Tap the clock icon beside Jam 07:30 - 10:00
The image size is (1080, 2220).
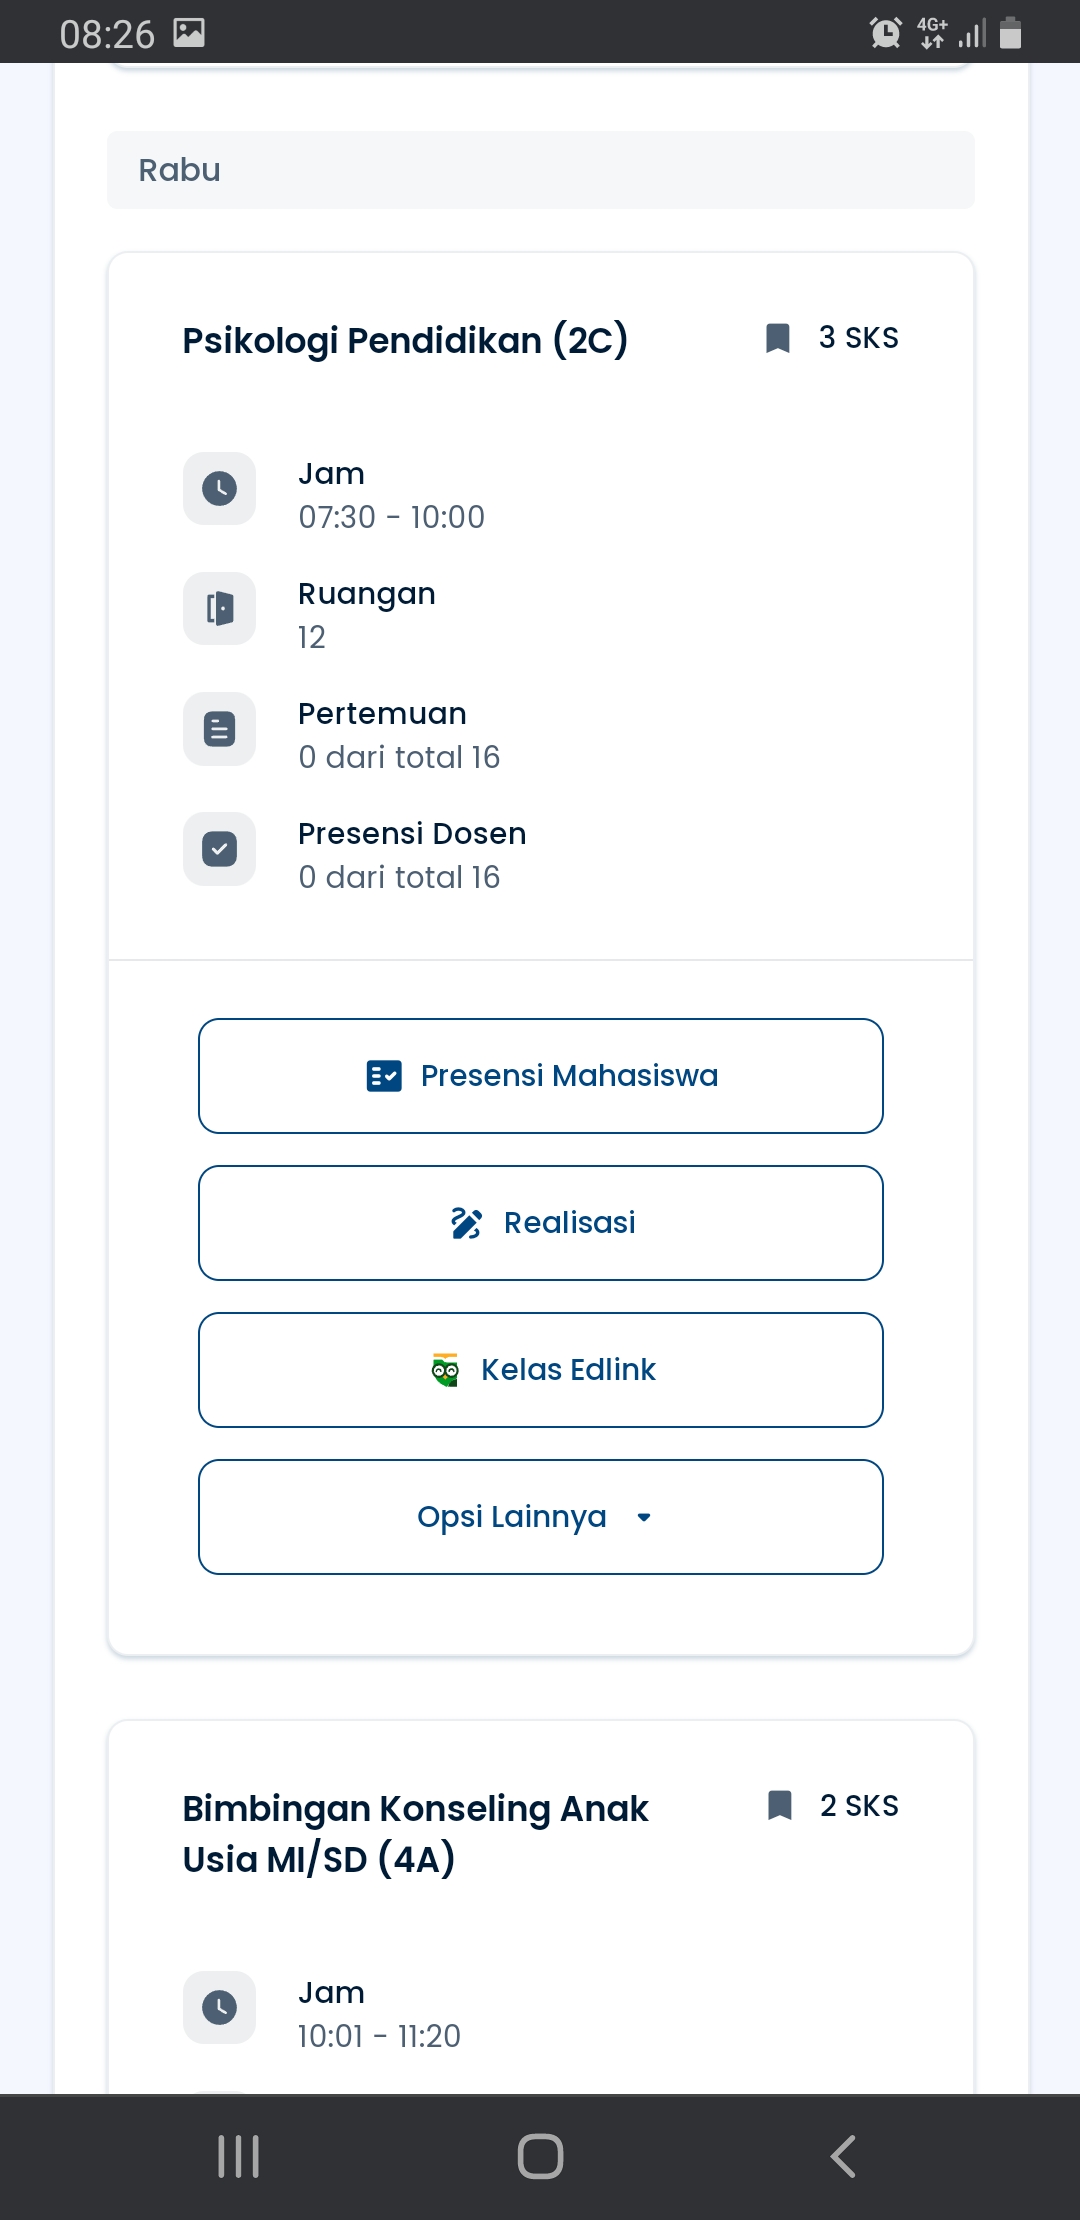219,489
